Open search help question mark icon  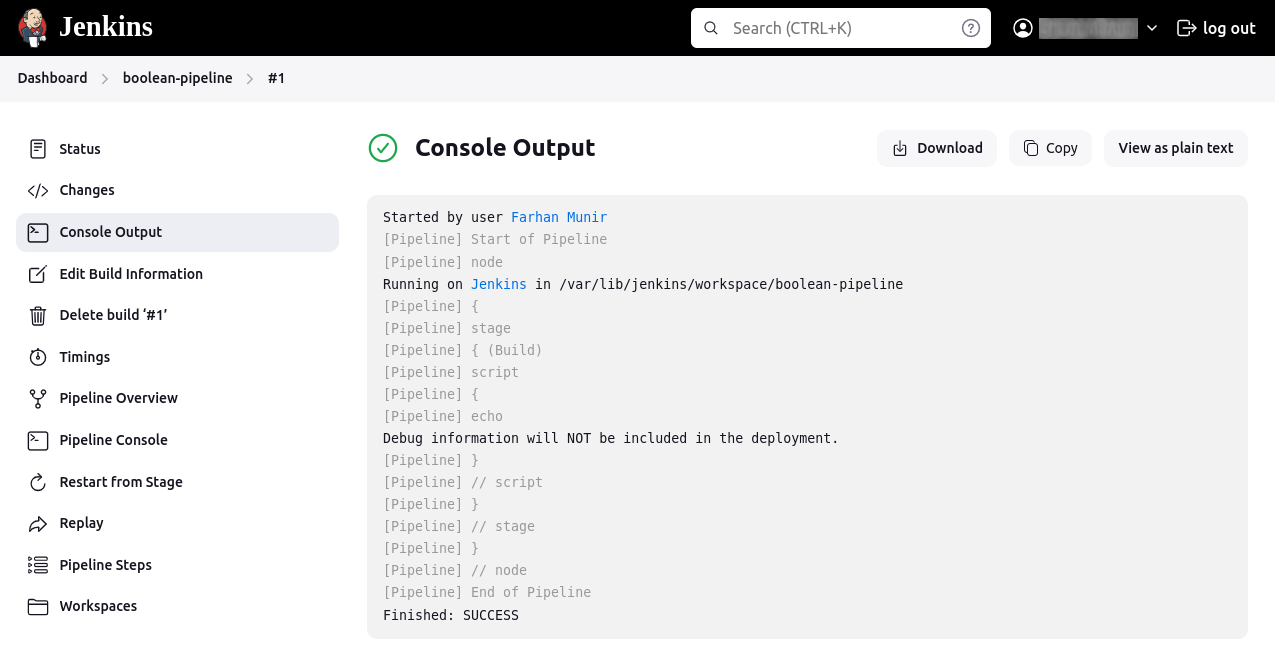pyautogui.click(x=970, y=28)
